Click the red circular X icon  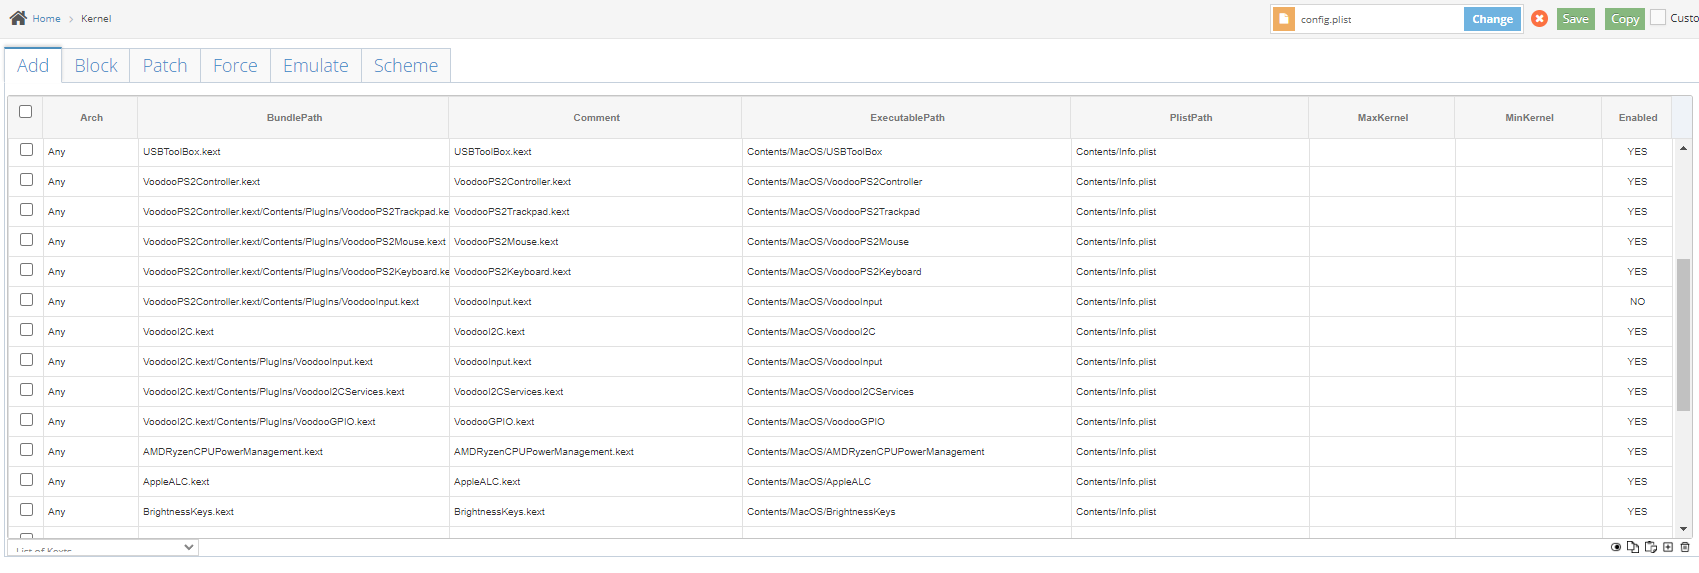(1540, 19)
